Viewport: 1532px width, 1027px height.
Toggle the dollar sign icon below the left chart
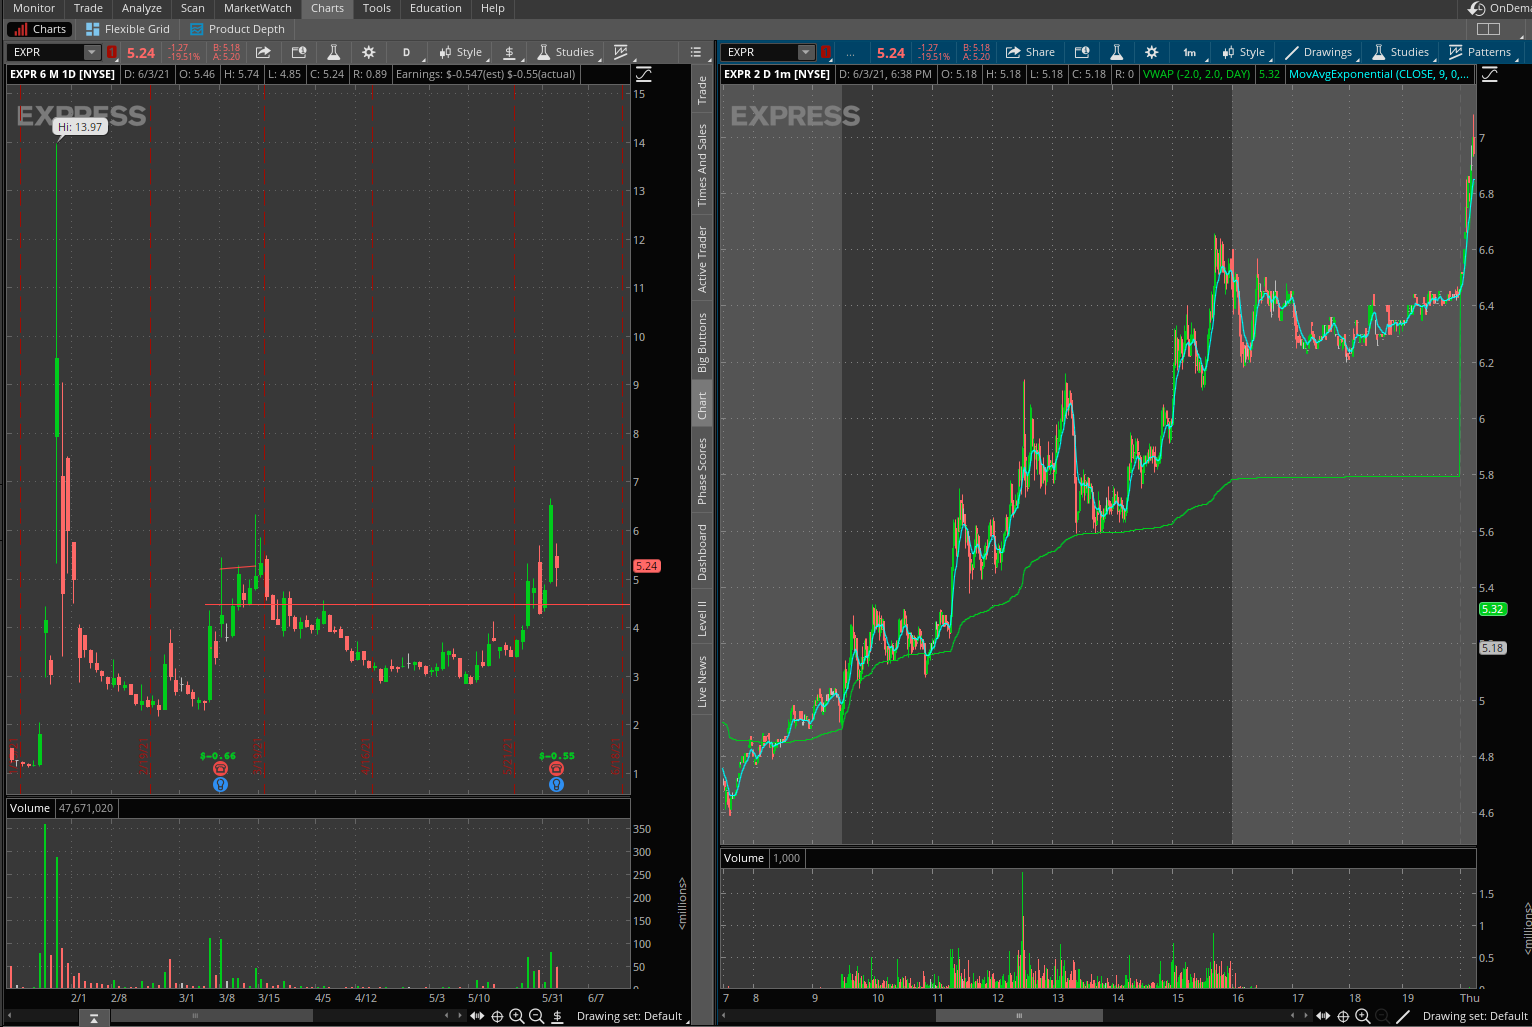(x=557, y=1016)
